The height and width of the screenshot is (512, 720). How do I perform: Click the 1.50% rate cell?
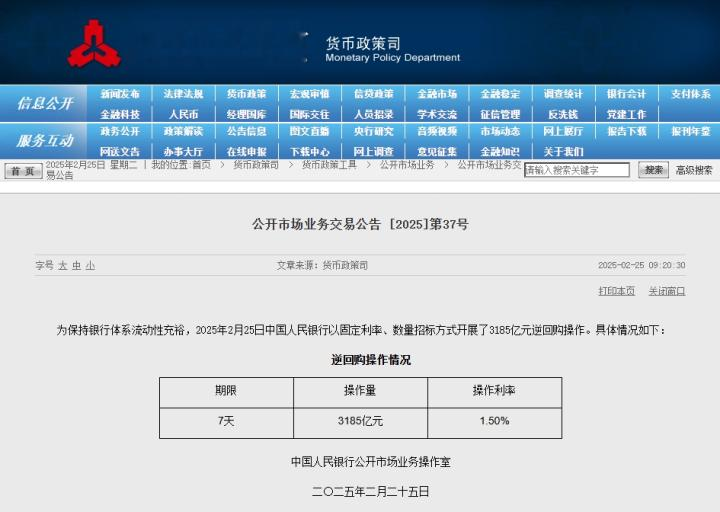(495, 421)
